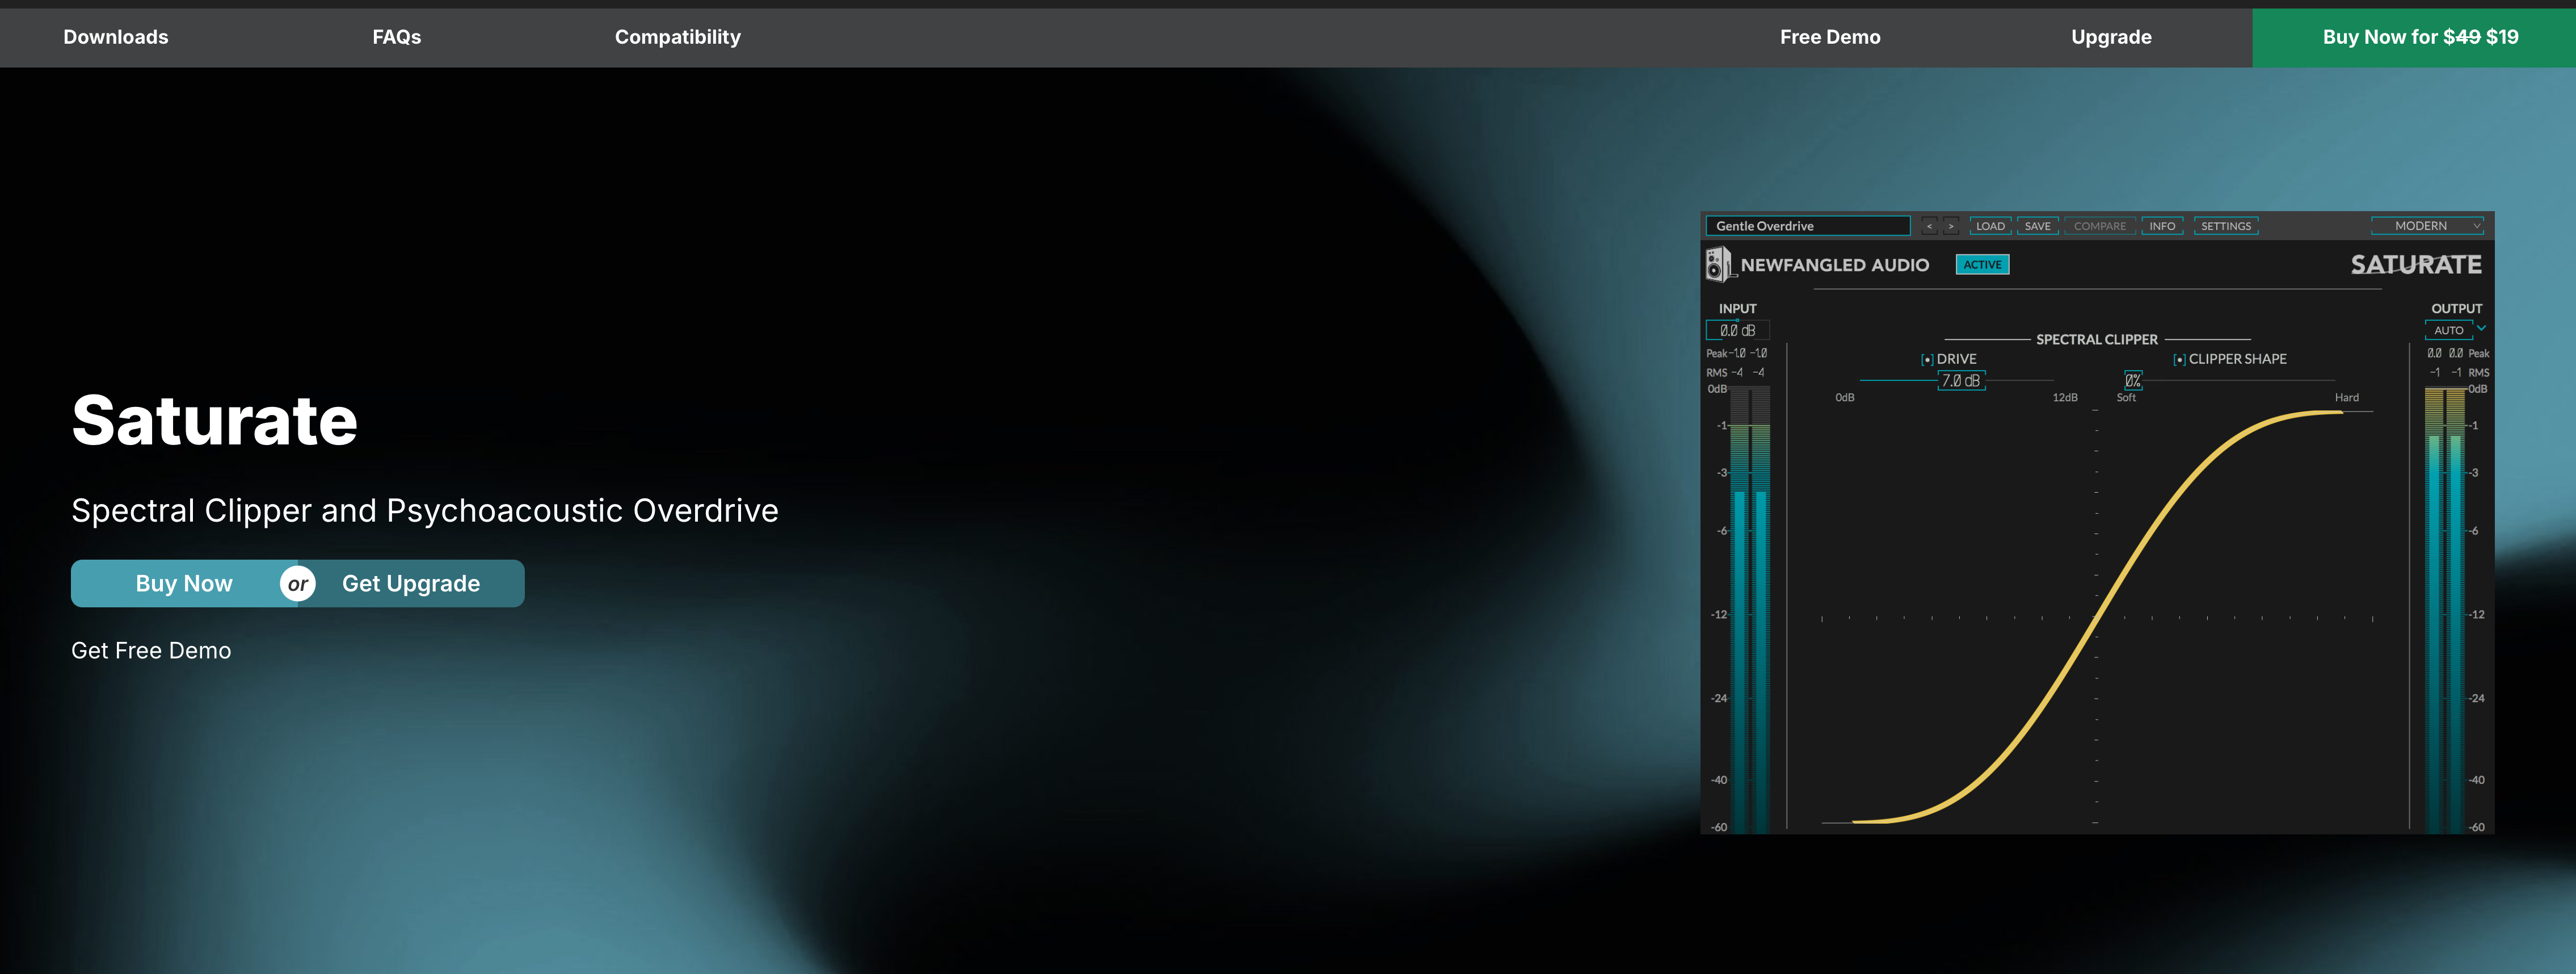2576x974 pixels.
Task: Click the previous preset arrow button
Action: [x=1929, y=226]
